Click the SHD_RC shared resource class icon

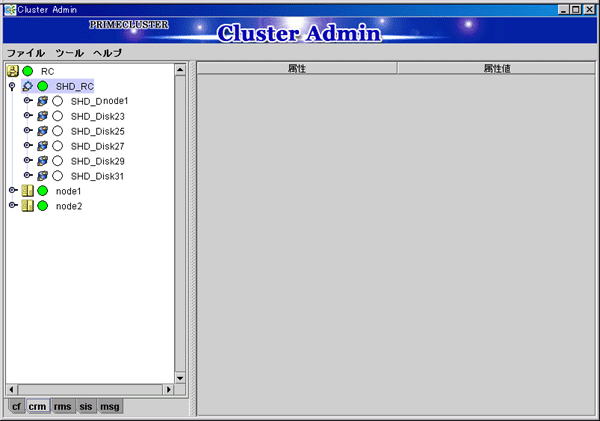point(28,86)
